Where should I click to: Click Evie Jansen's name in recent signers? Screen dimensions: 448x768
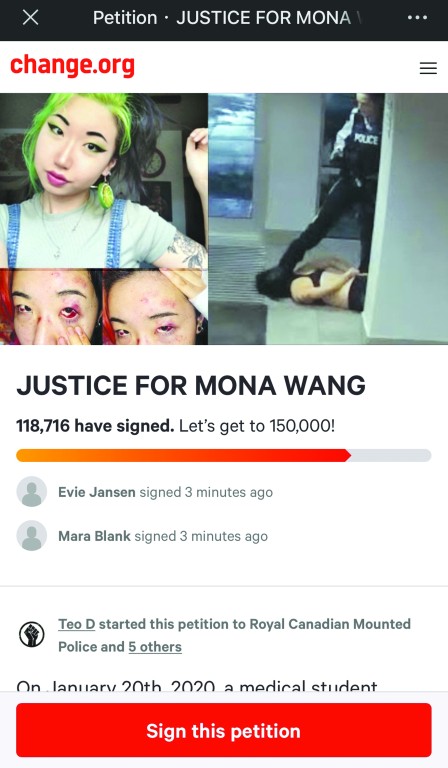coord(96,492)
